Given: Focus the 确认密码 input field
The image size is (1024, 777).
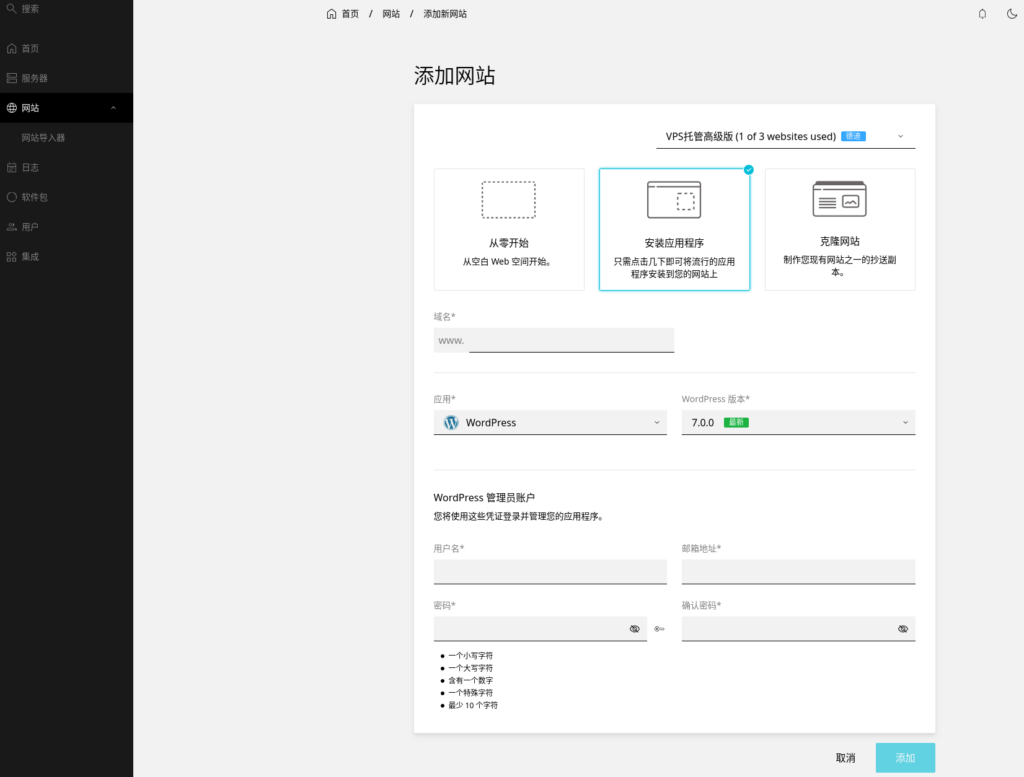Looking at the screenshot, I should [798, 629].
